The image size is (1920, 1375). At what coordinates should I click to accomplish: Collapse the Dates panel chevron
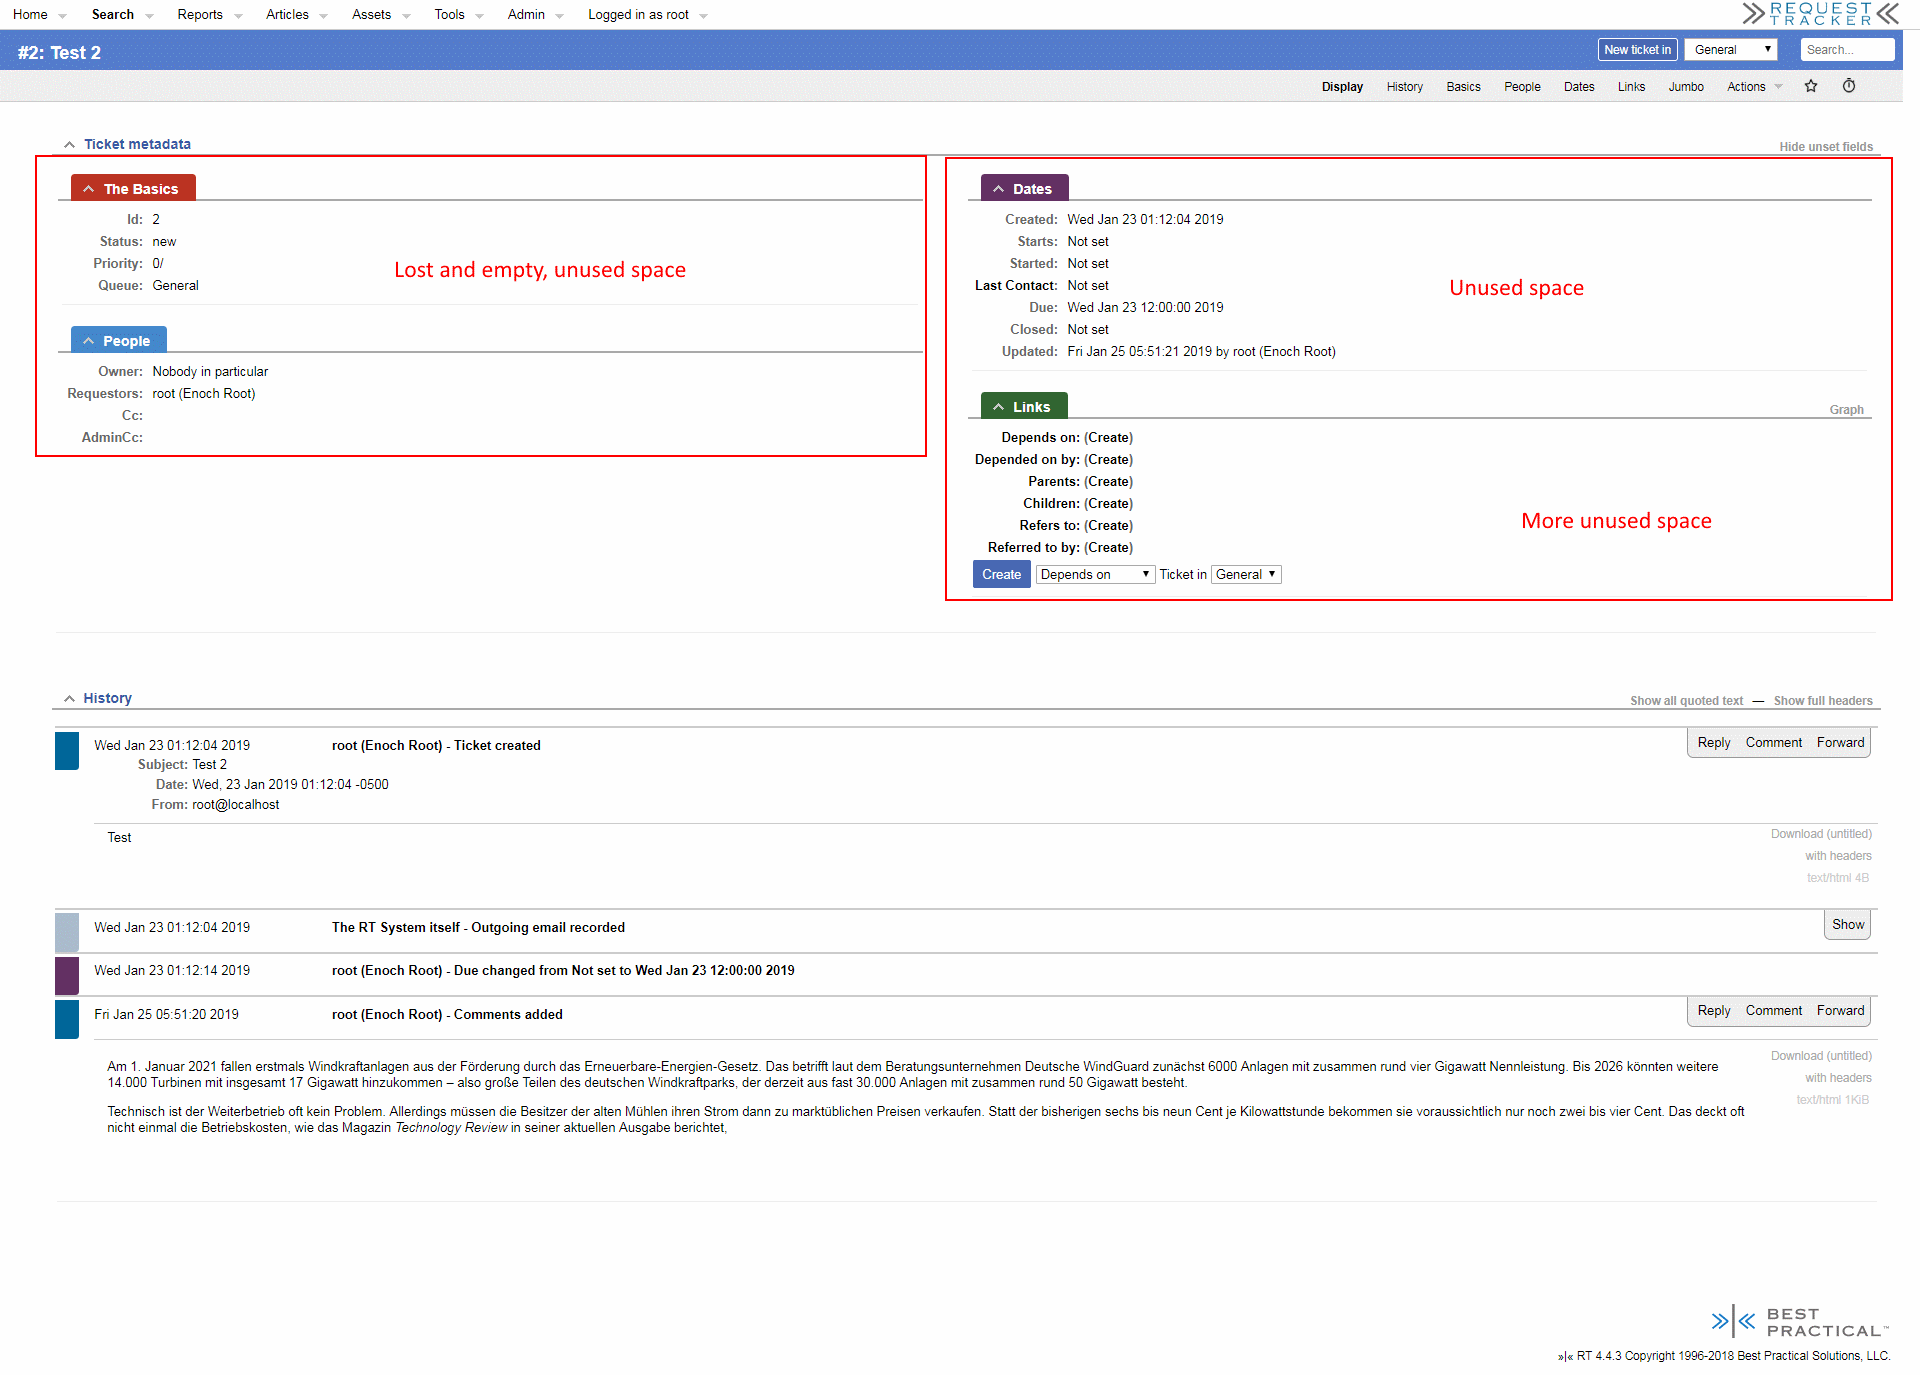coord(998,189)
